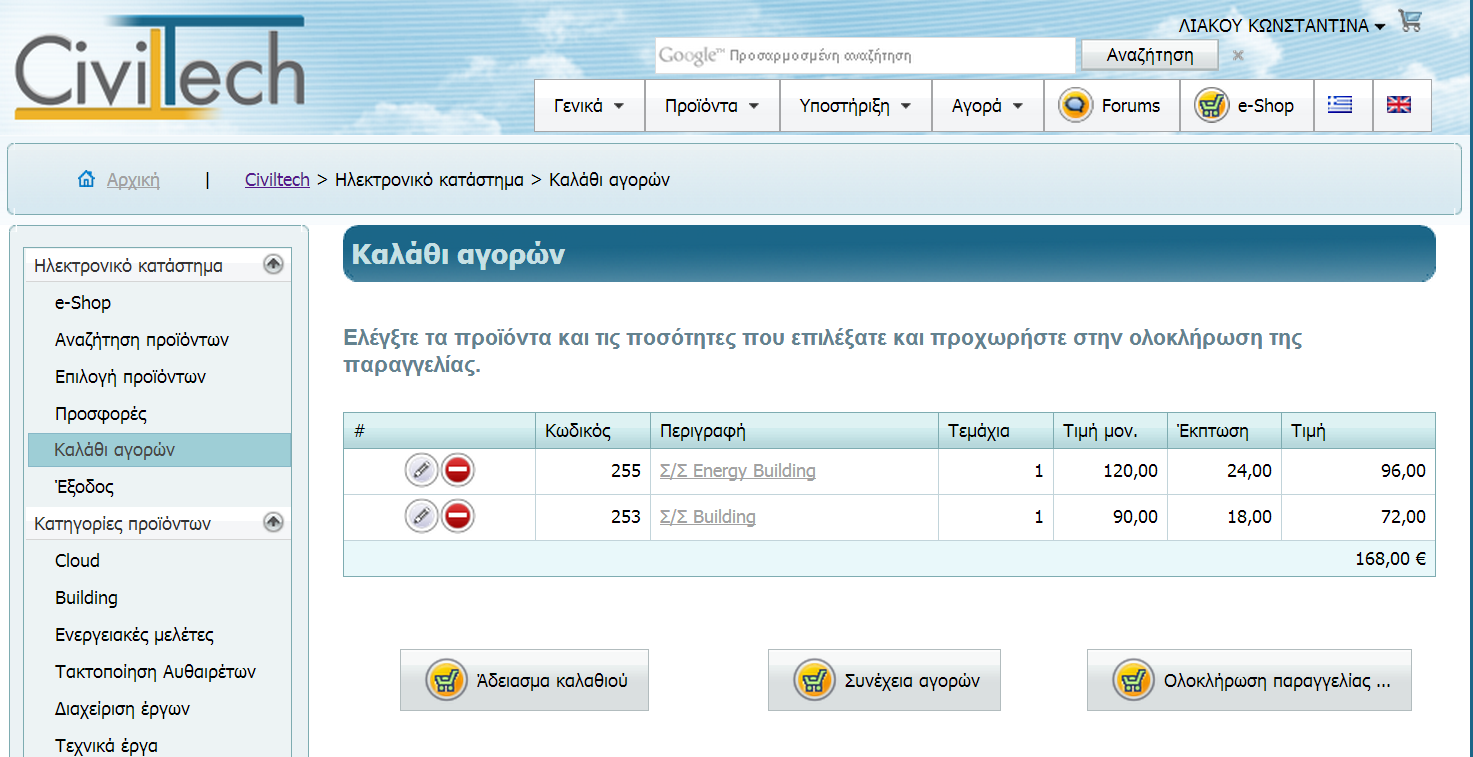This screenshot has width=1473, height=757.
Task: Edit the Σ/Σ Energy Building cart row
Action: click(x=422, y=470)
